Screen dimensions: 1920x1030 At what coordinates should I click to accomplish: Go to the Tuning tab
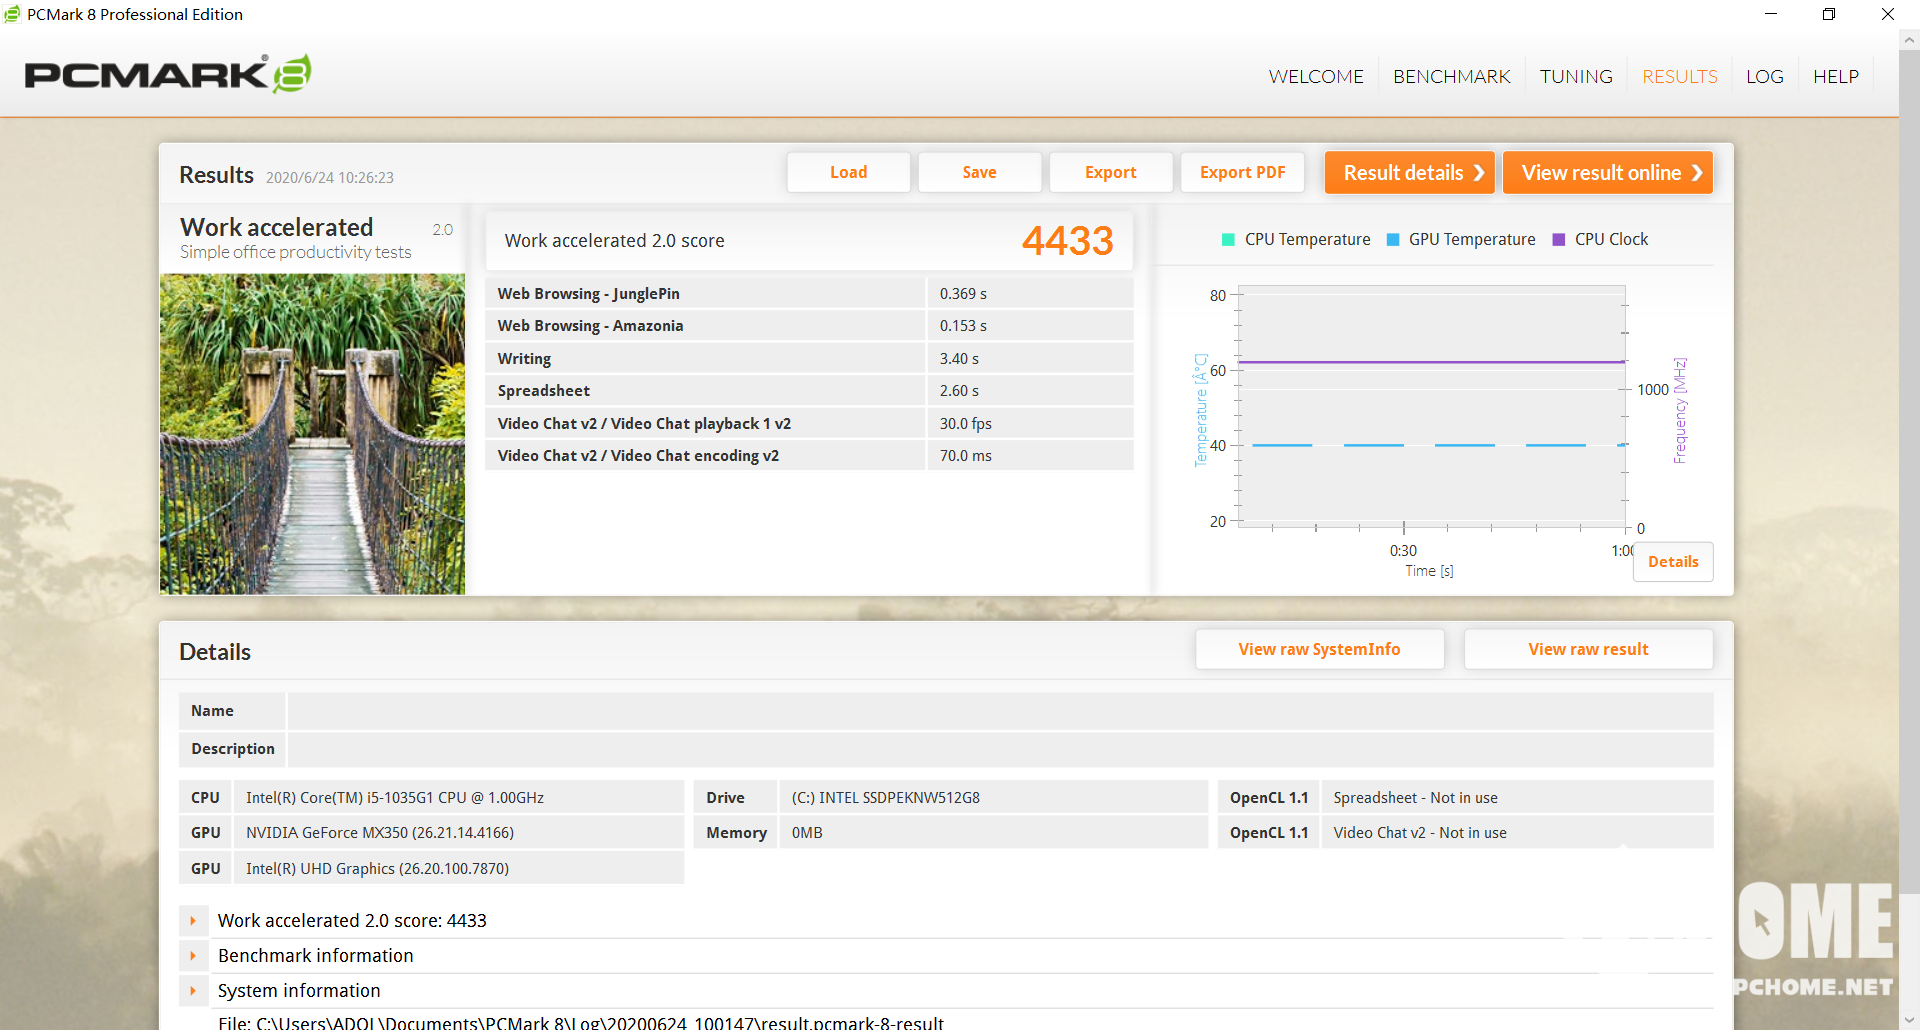[1575, 77]
